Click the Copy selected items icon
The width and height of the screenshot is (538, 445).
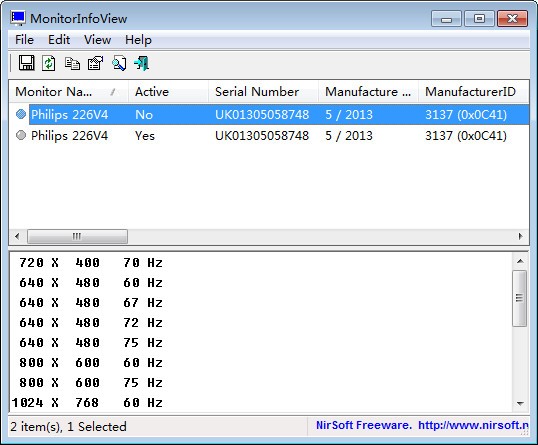[x=72, y=63]
